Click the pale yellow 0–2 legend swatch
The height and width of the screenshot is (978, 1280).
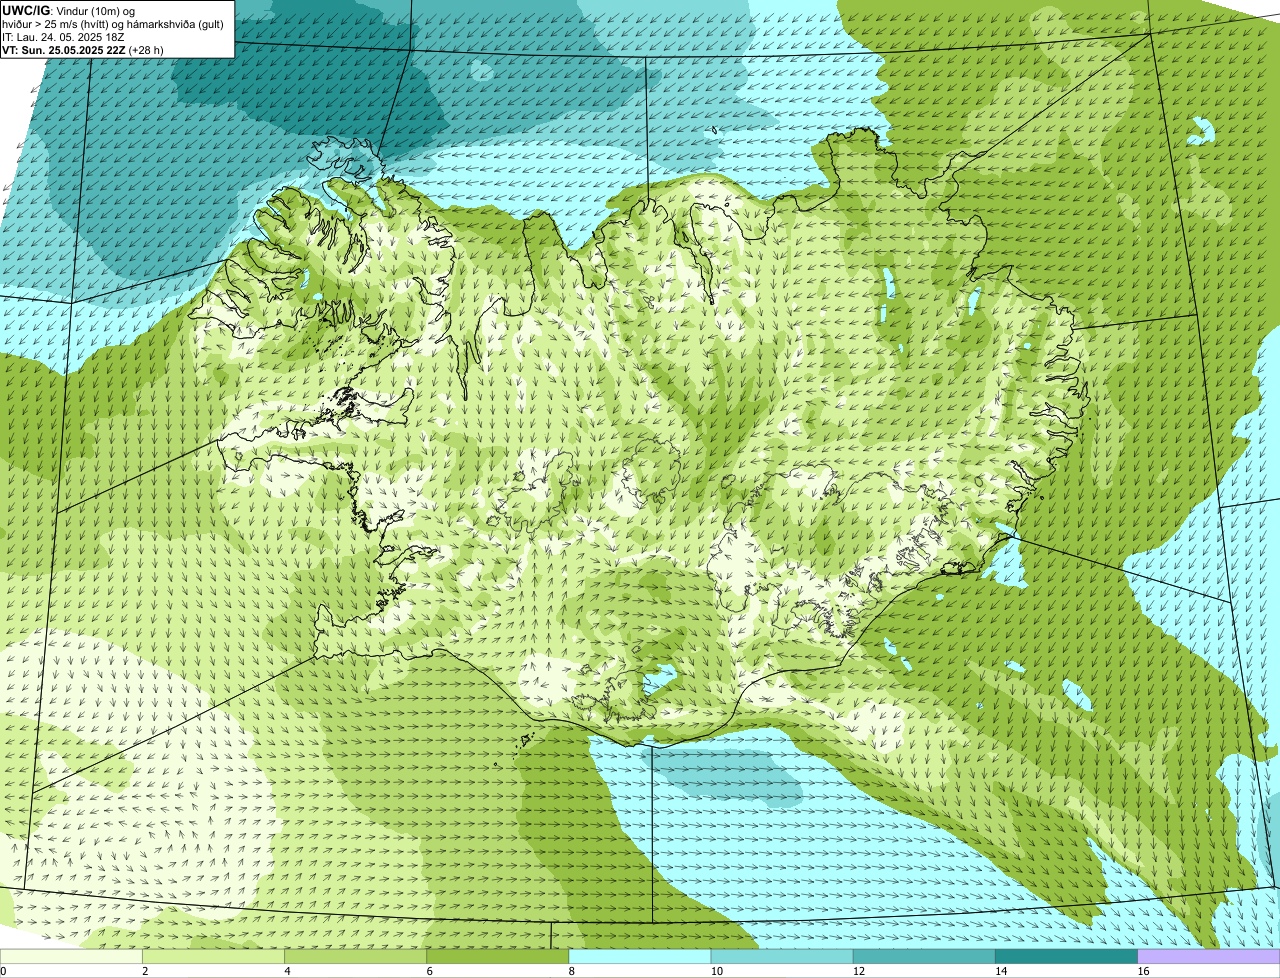click(x=71, y=957)
